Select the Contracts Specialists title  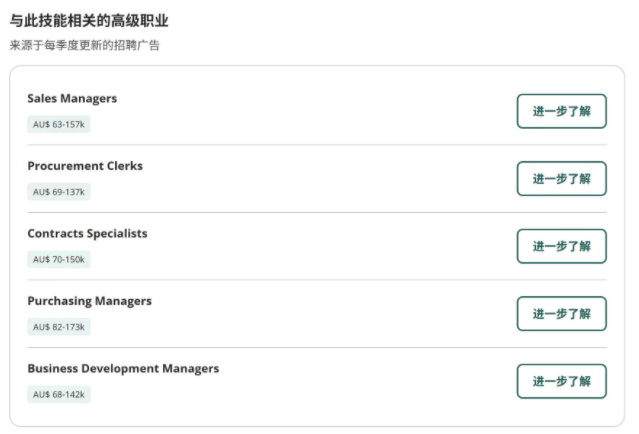[87, 234]
